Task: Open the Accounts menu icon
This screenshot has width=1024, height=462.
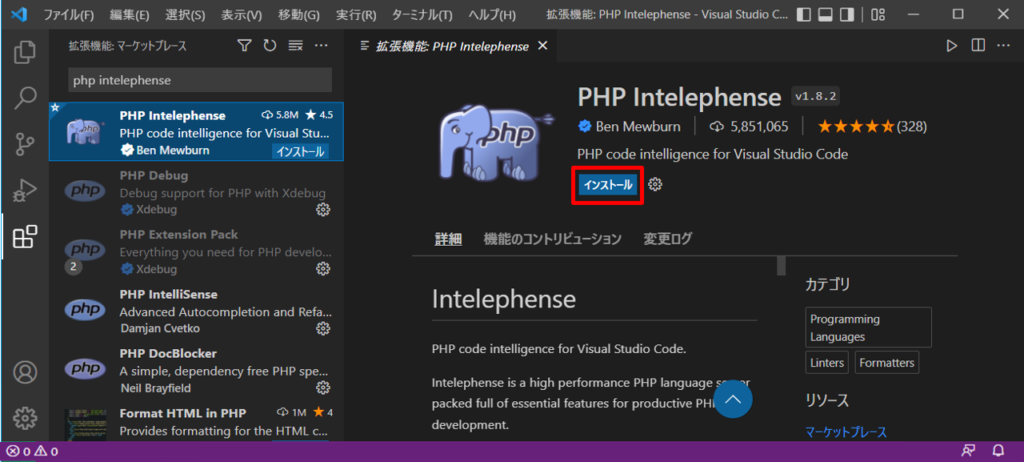Action: 25,372
